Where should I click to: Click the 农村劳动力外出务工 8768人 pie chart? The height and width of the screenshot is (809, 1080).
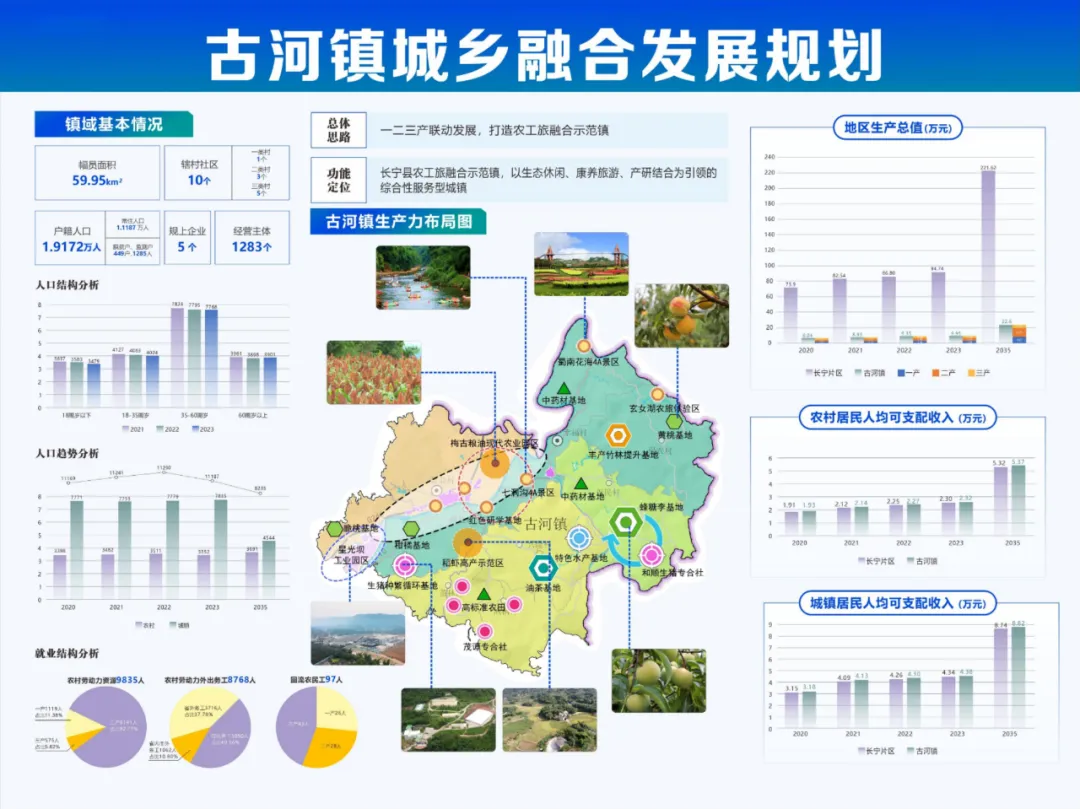(x=210, y=727)
